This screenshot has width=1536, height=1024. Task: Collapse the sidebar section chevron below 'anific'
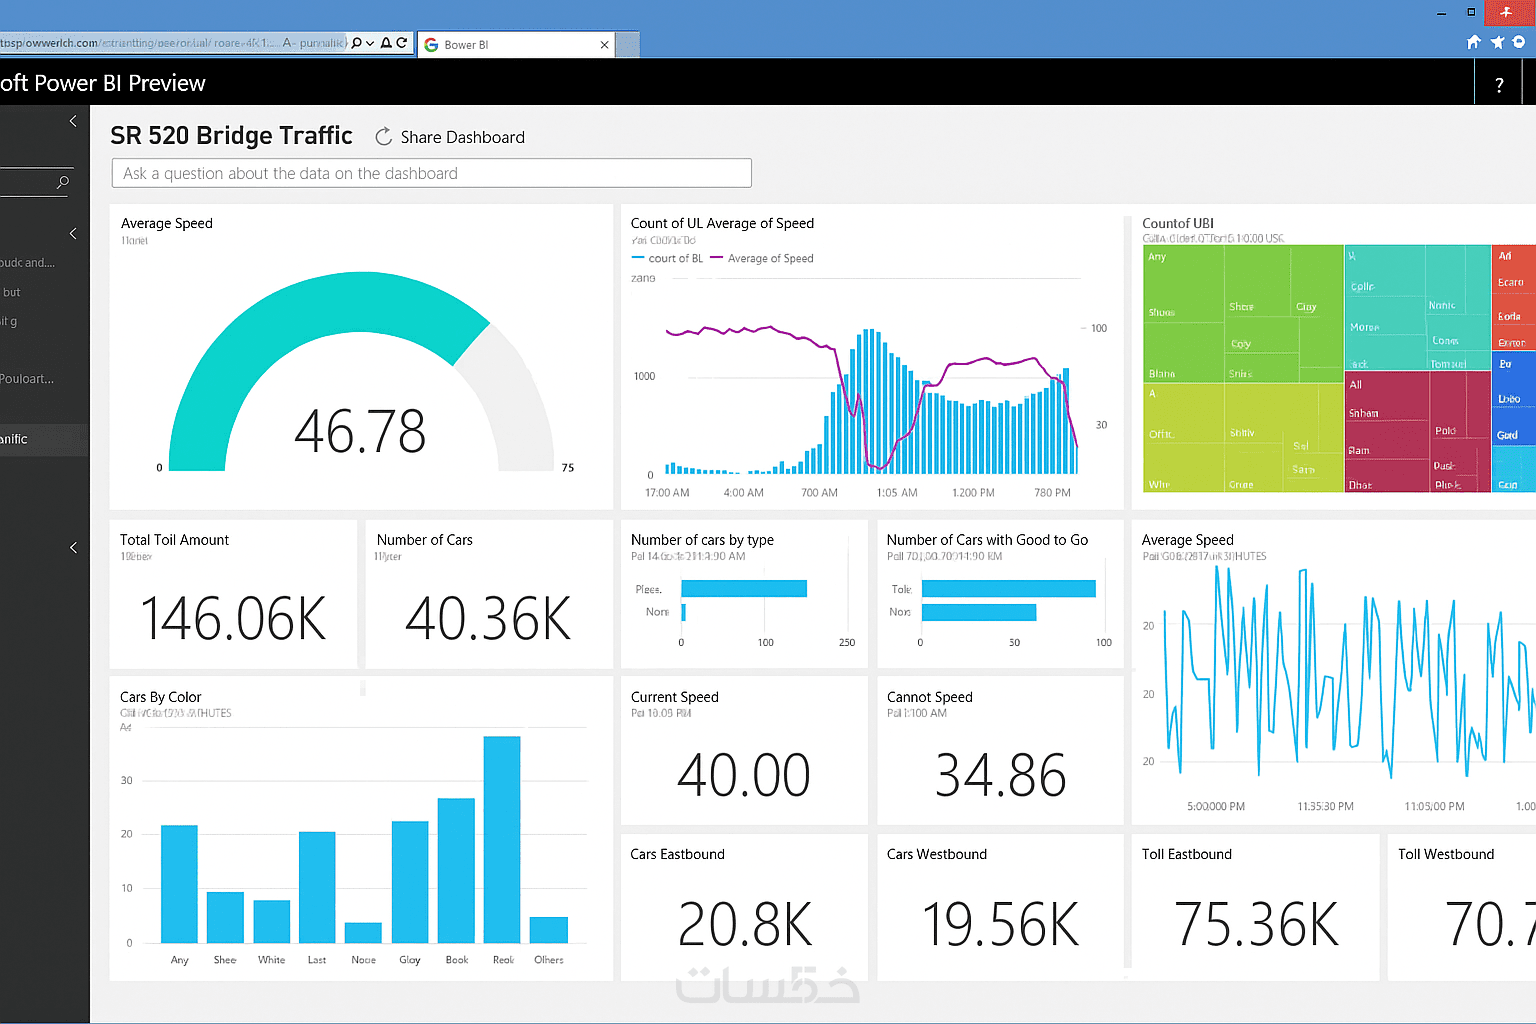coord(73,547)
